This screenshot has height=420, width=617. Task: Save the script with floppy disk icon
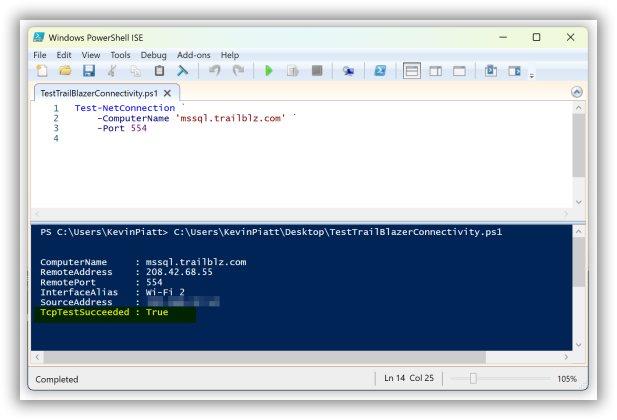coord(89,71)
